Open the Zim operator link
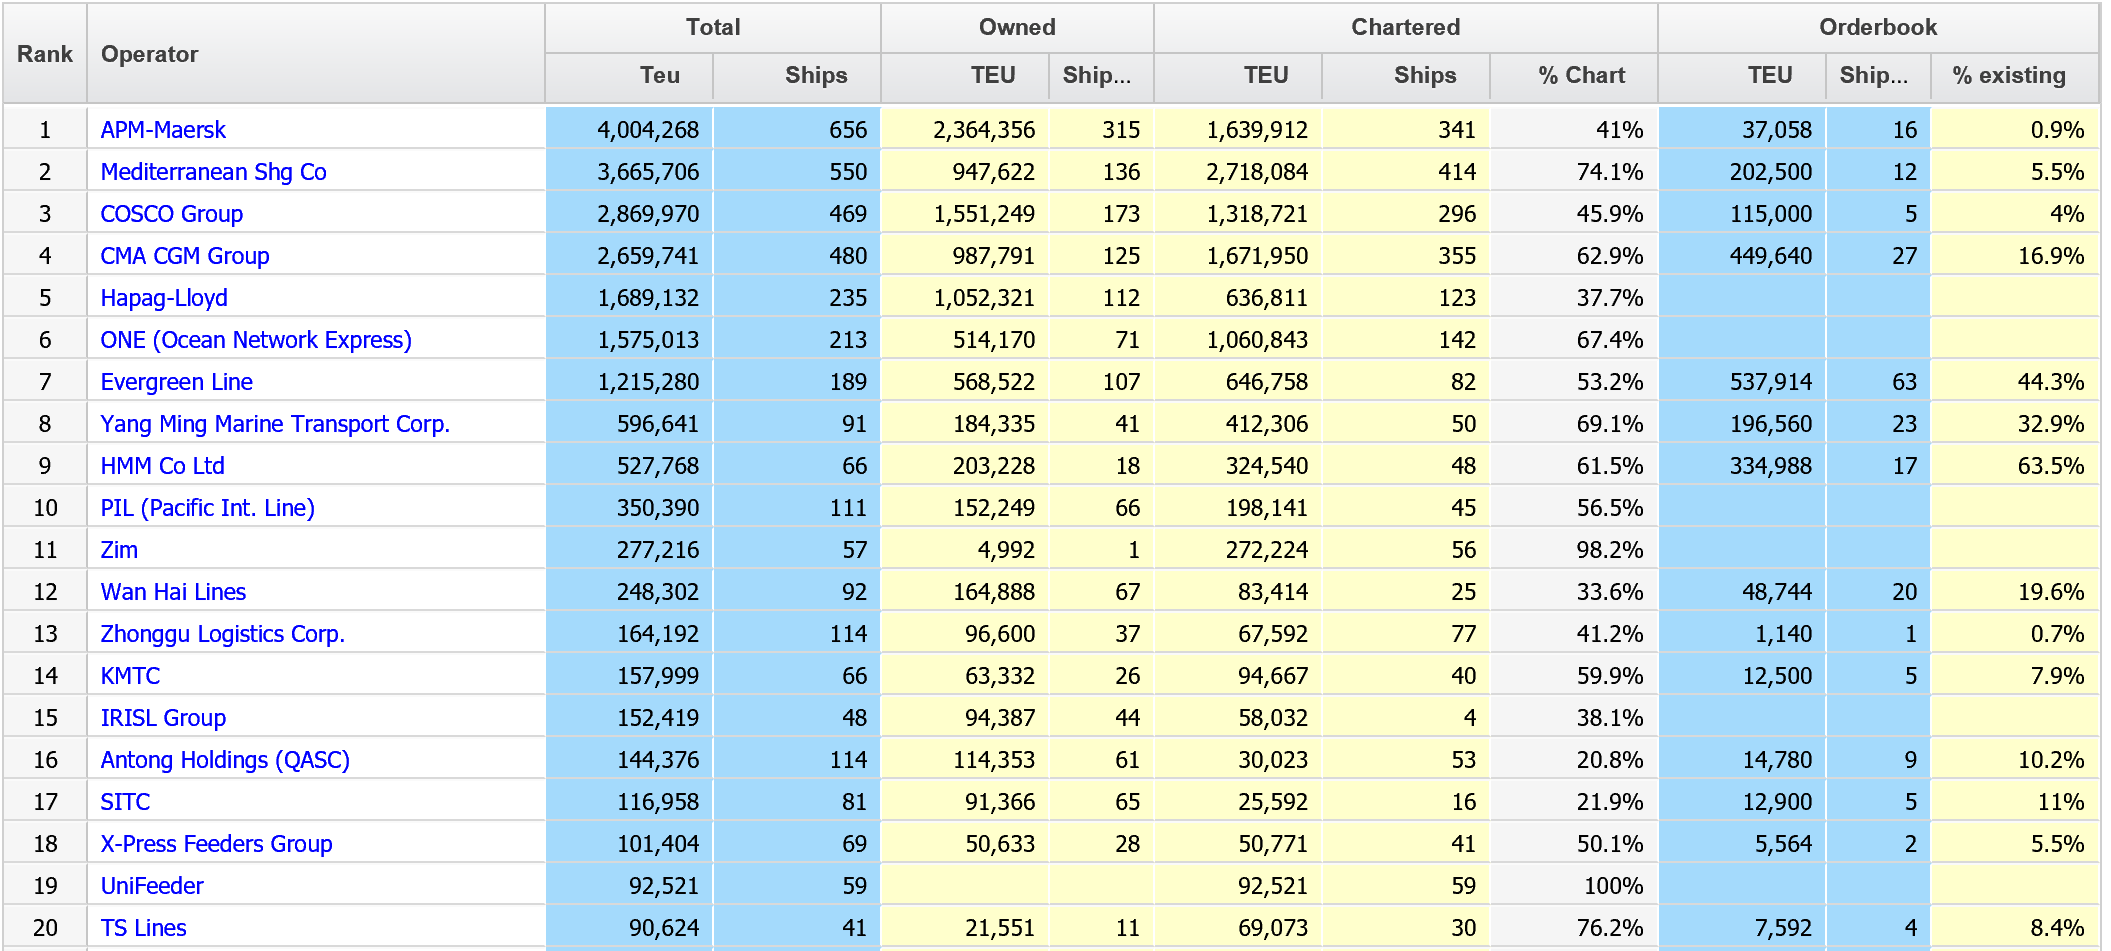This screenshot has height=951, width=2111. point(119,550)
